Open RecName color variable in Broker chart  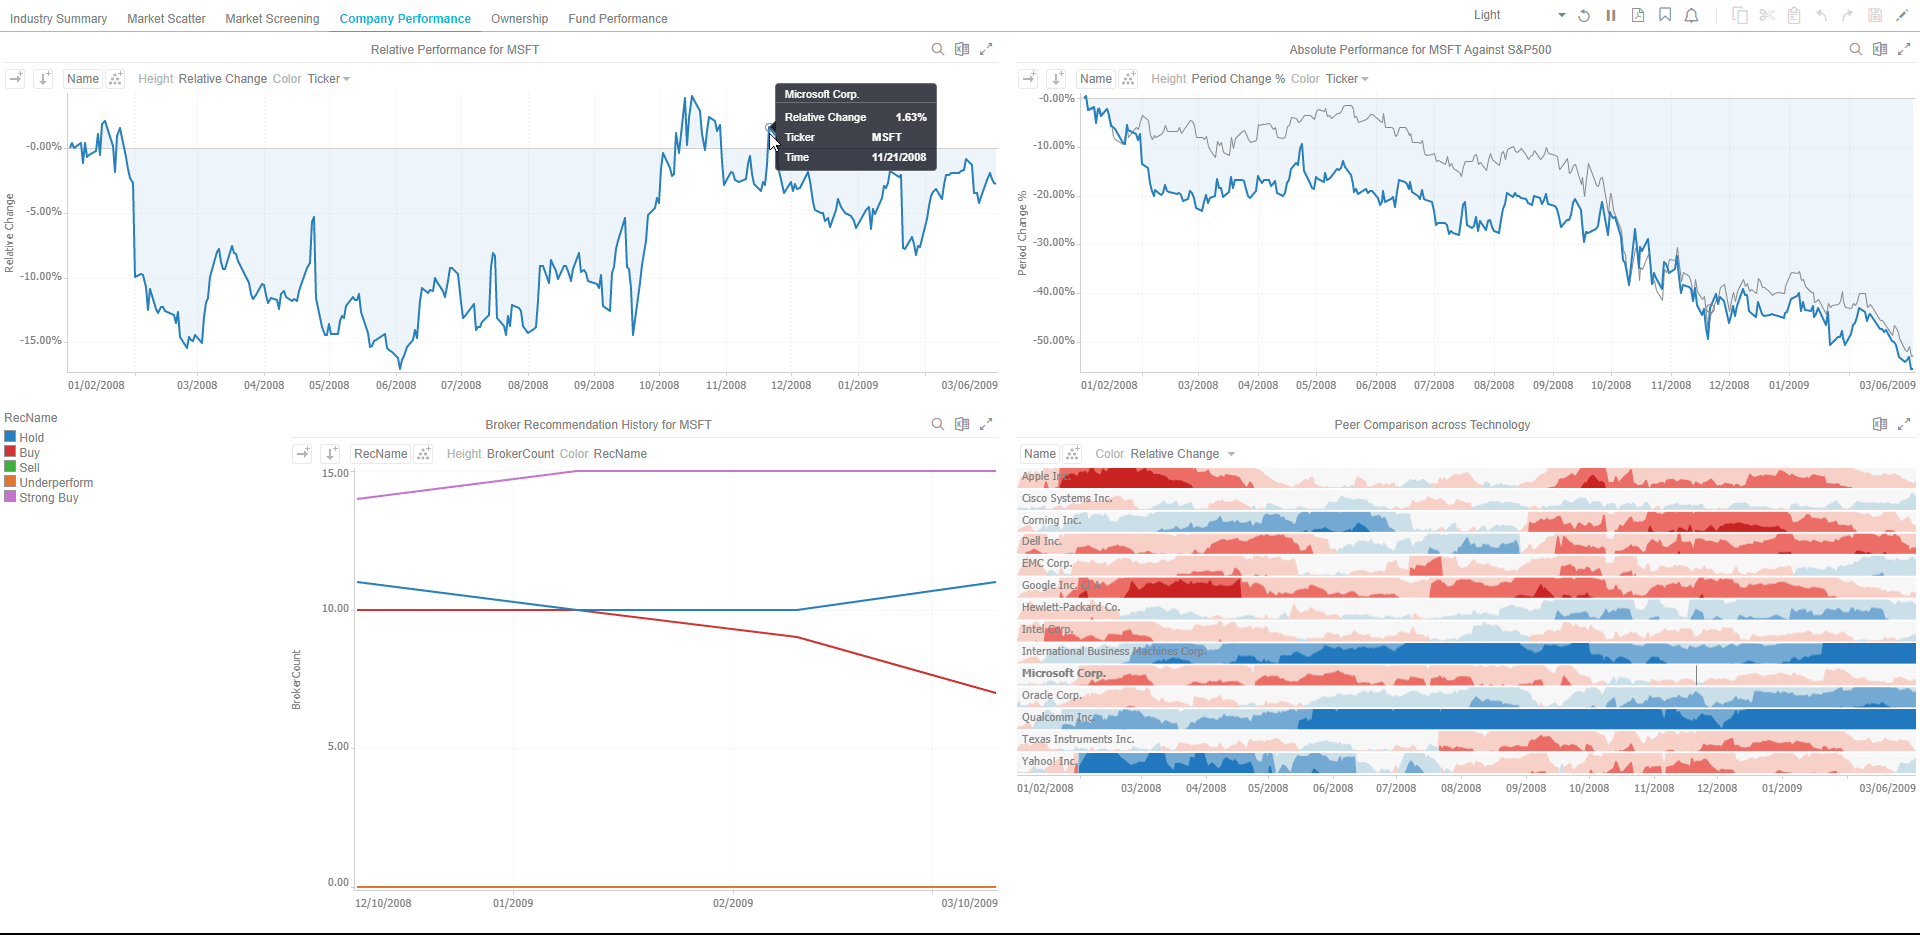(x=620, y=454)
